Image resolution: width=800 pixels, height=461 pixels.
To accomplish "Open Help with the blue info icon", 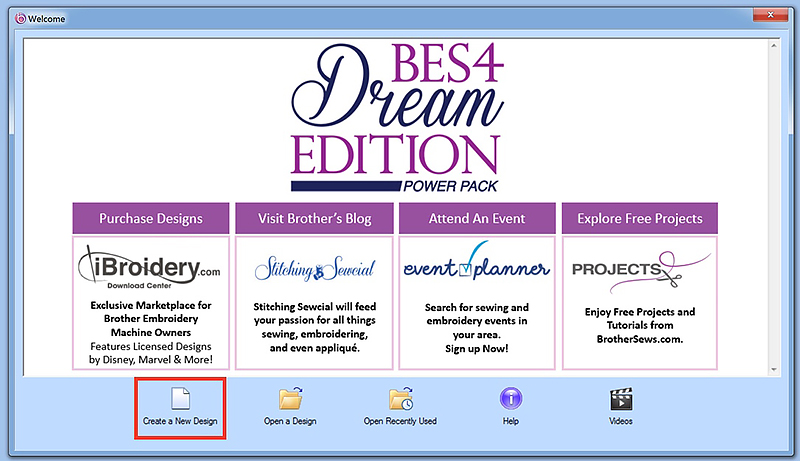I will (510, 399).
